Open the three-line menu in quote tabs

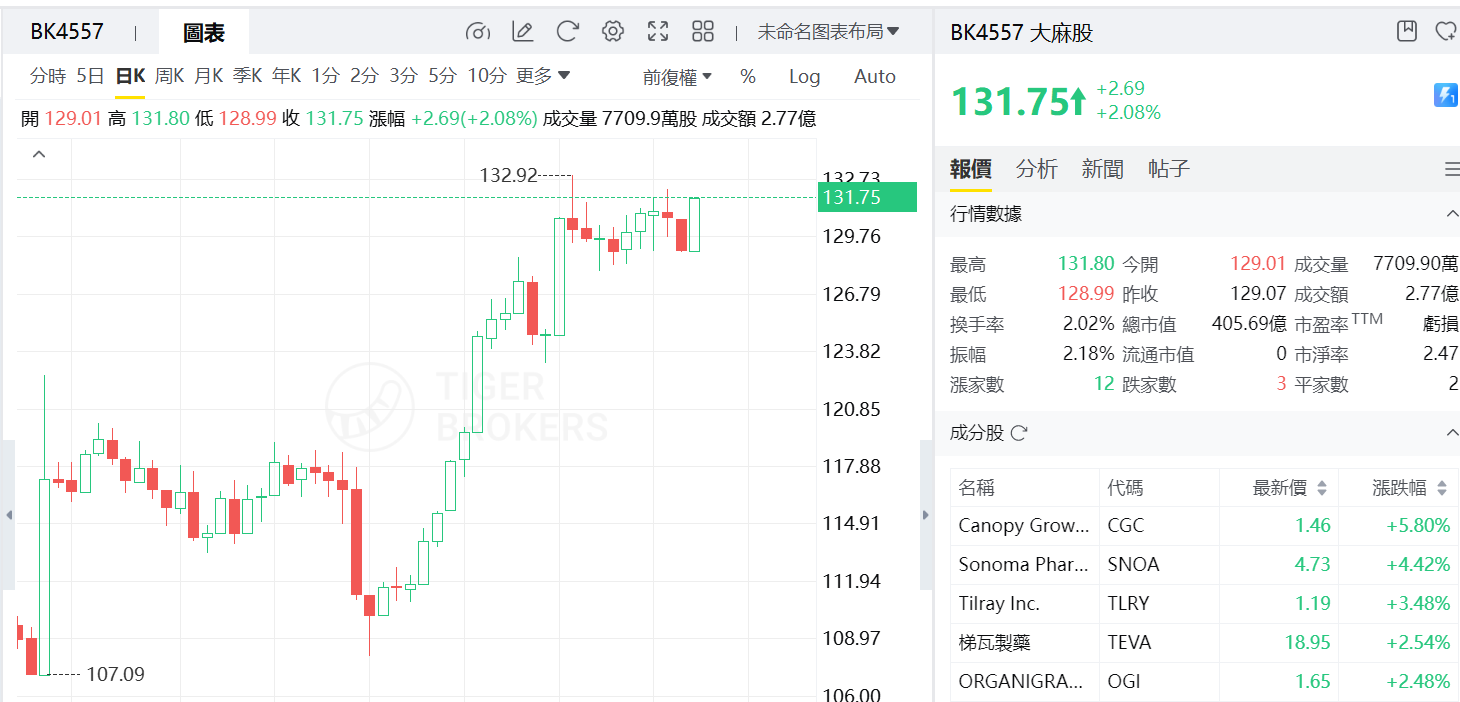pyautogui.click(x=1451, y=170)
